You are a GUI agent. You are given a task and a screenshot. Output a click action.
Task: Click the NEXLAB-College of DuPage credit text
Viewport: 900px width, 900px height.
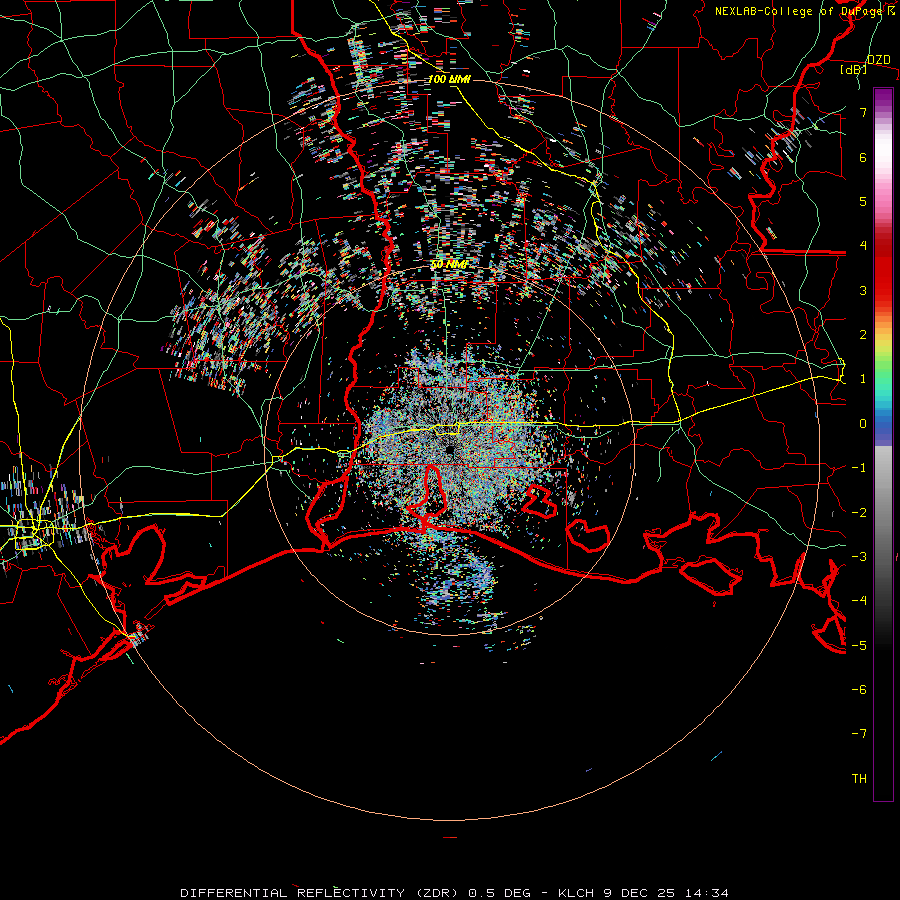pyautogui.click(x=804, y=11)
